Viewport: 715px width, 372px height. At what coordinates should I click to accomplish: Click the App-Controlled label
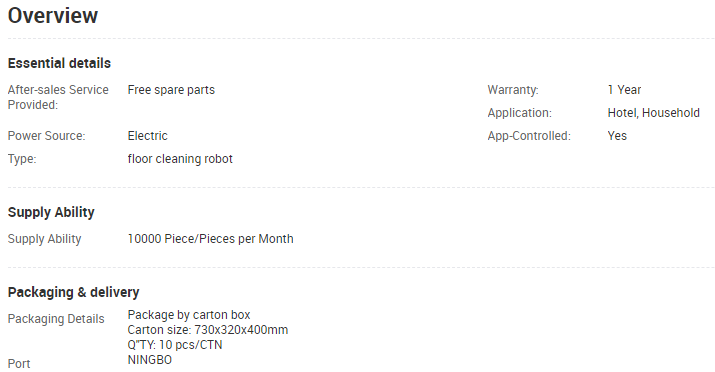coord(529,136)
